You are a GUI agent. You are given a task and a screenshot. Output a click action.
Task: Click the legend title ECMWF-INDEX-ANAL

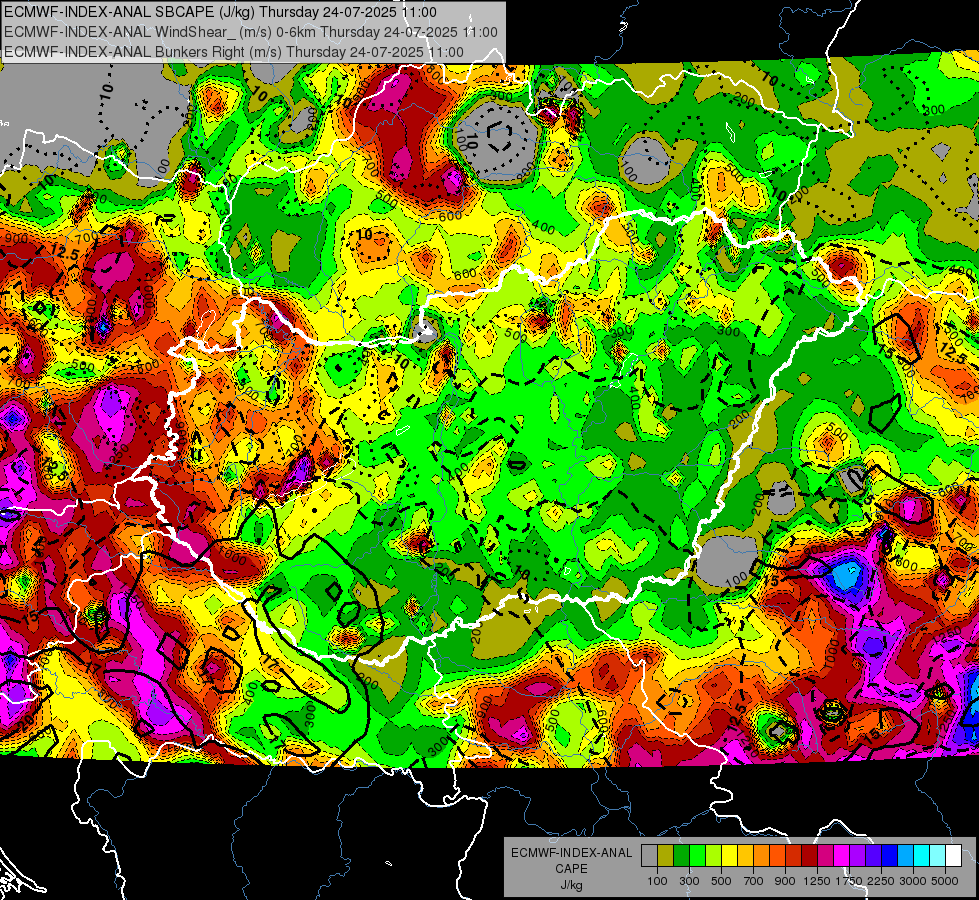(571, 853)
